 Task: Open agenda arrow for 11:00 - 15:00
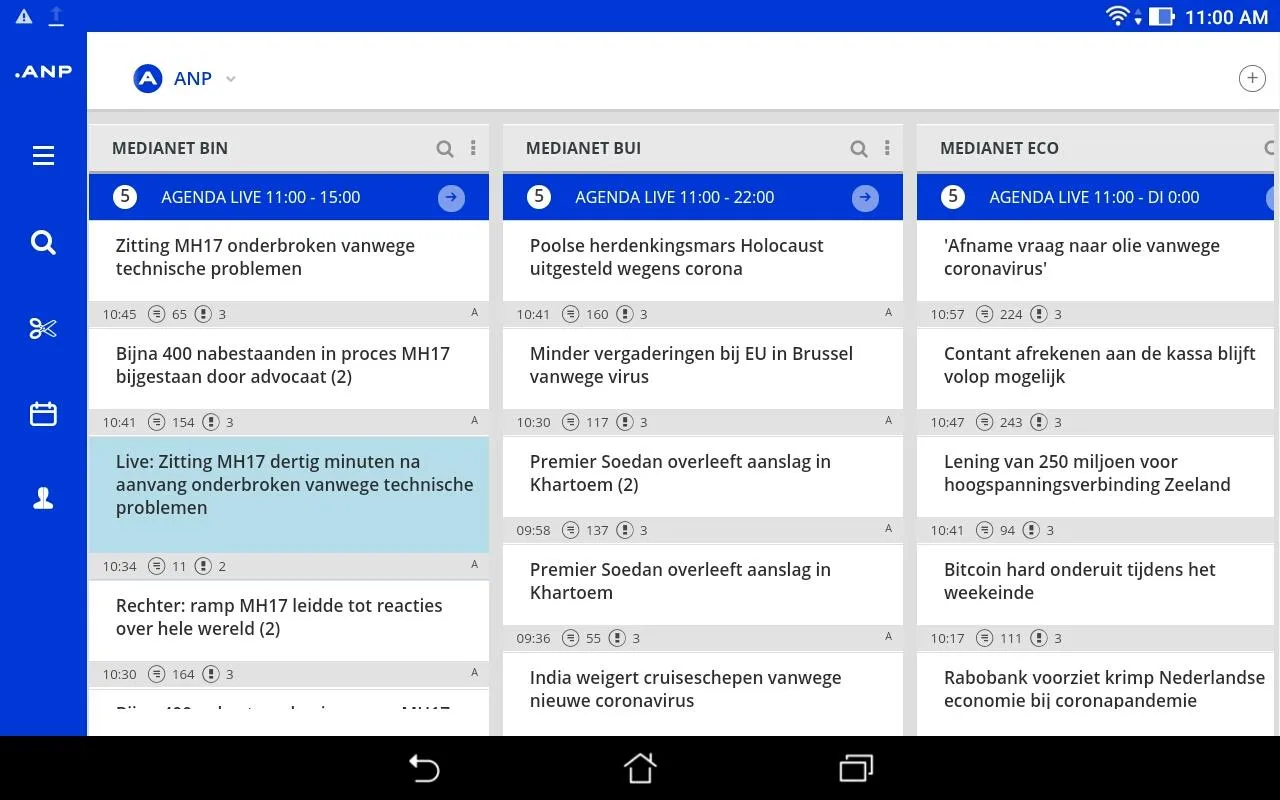[451, 198]
